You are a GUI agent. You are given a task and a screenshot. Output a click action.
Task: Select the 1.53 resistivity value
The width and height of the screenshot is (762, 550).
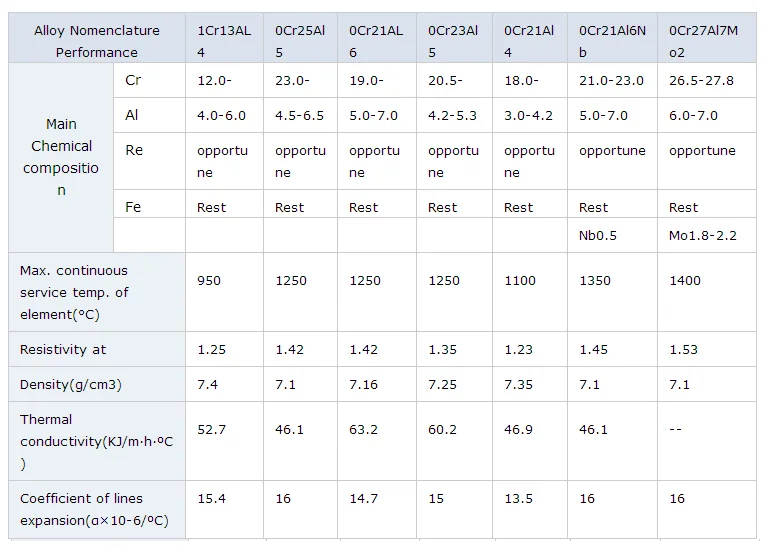click(685, 350)
